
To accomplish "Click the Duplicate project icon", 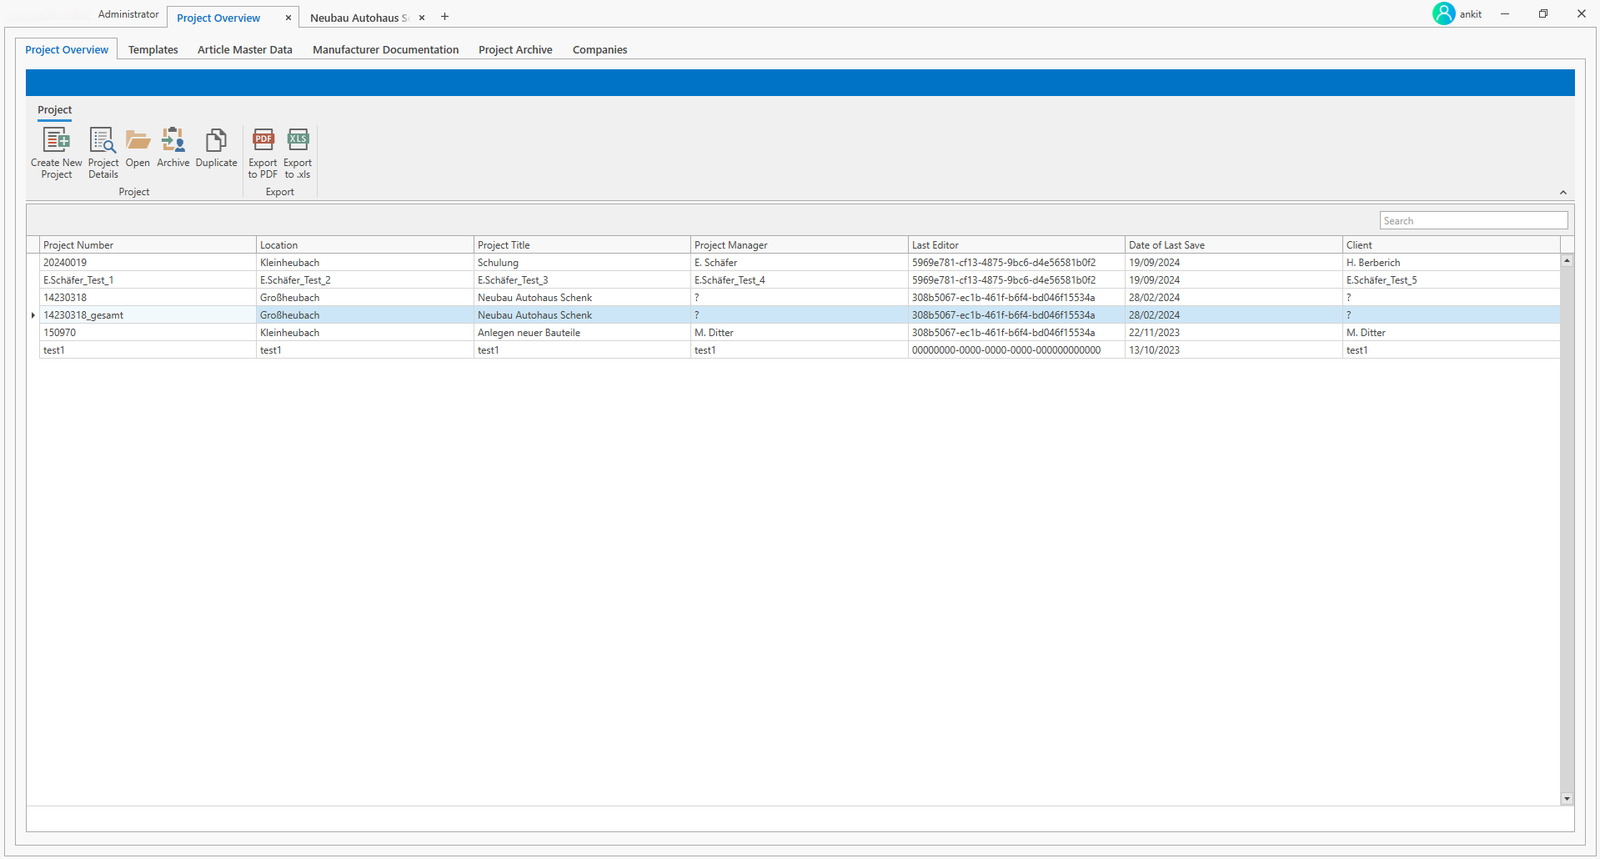I will pos(216,141).
